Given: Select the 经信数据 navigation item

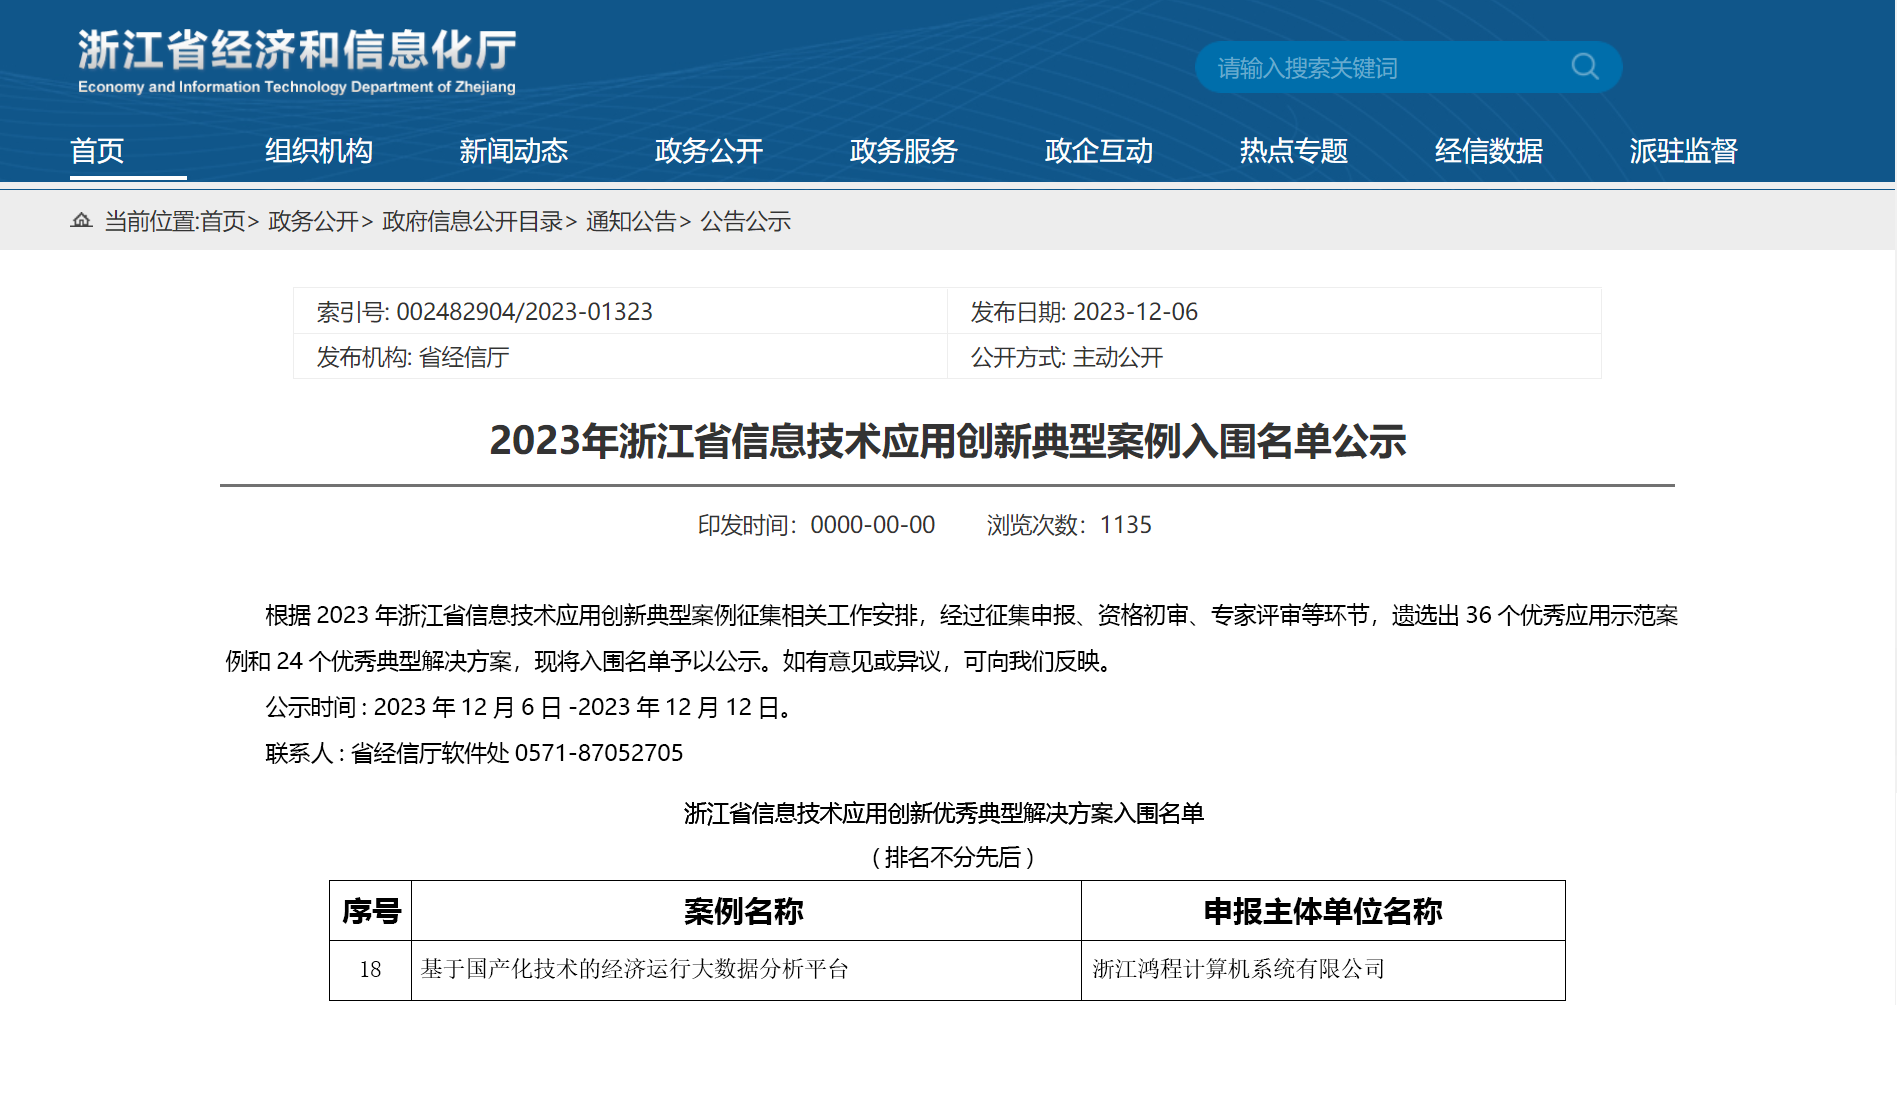Looking at the screenshot, I should [1488, 151].
